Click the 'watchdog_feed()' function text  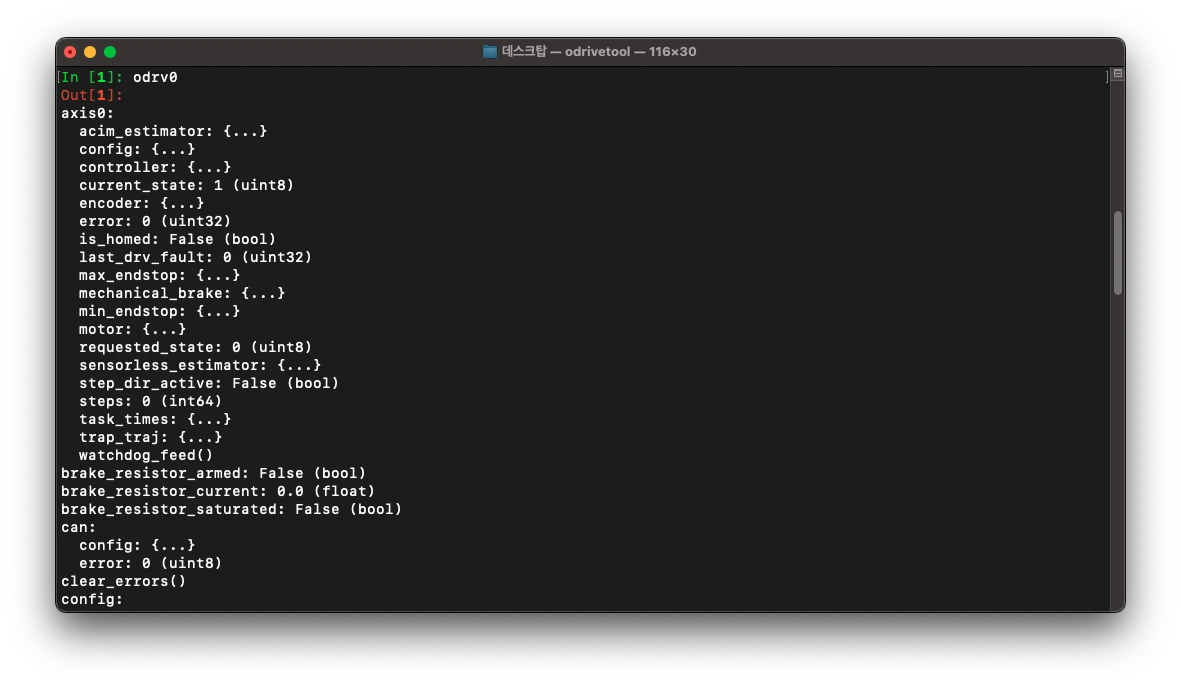click(x=146, y=455)
